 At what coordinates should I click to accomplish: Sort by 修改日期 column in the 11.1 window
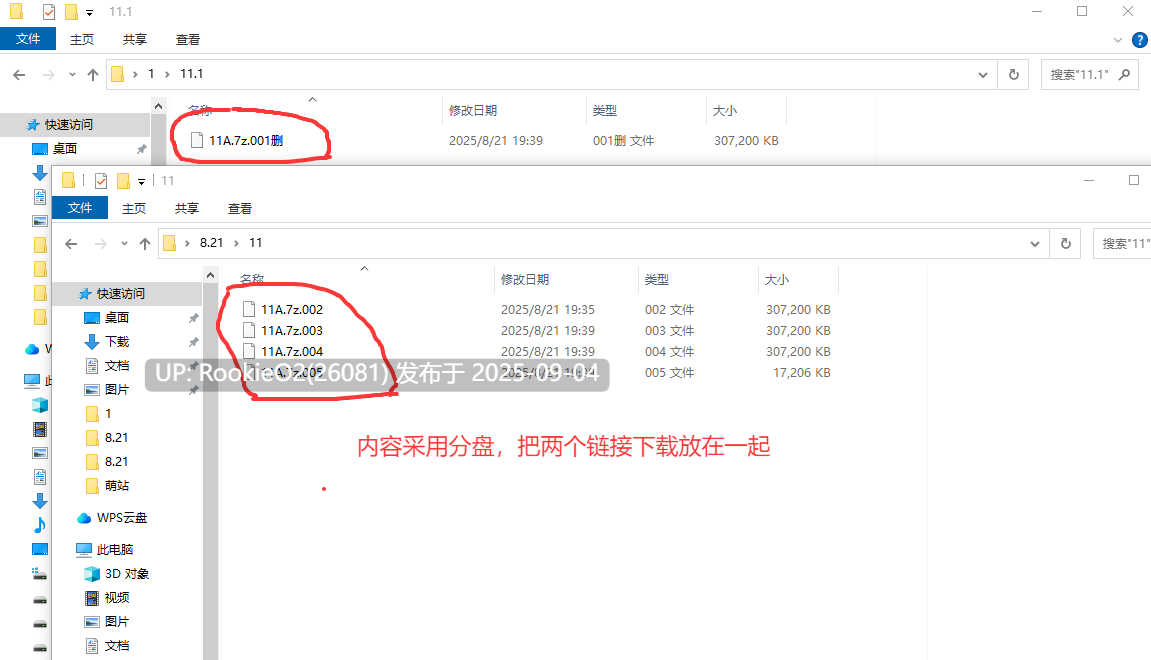click(x=473, y=110)
